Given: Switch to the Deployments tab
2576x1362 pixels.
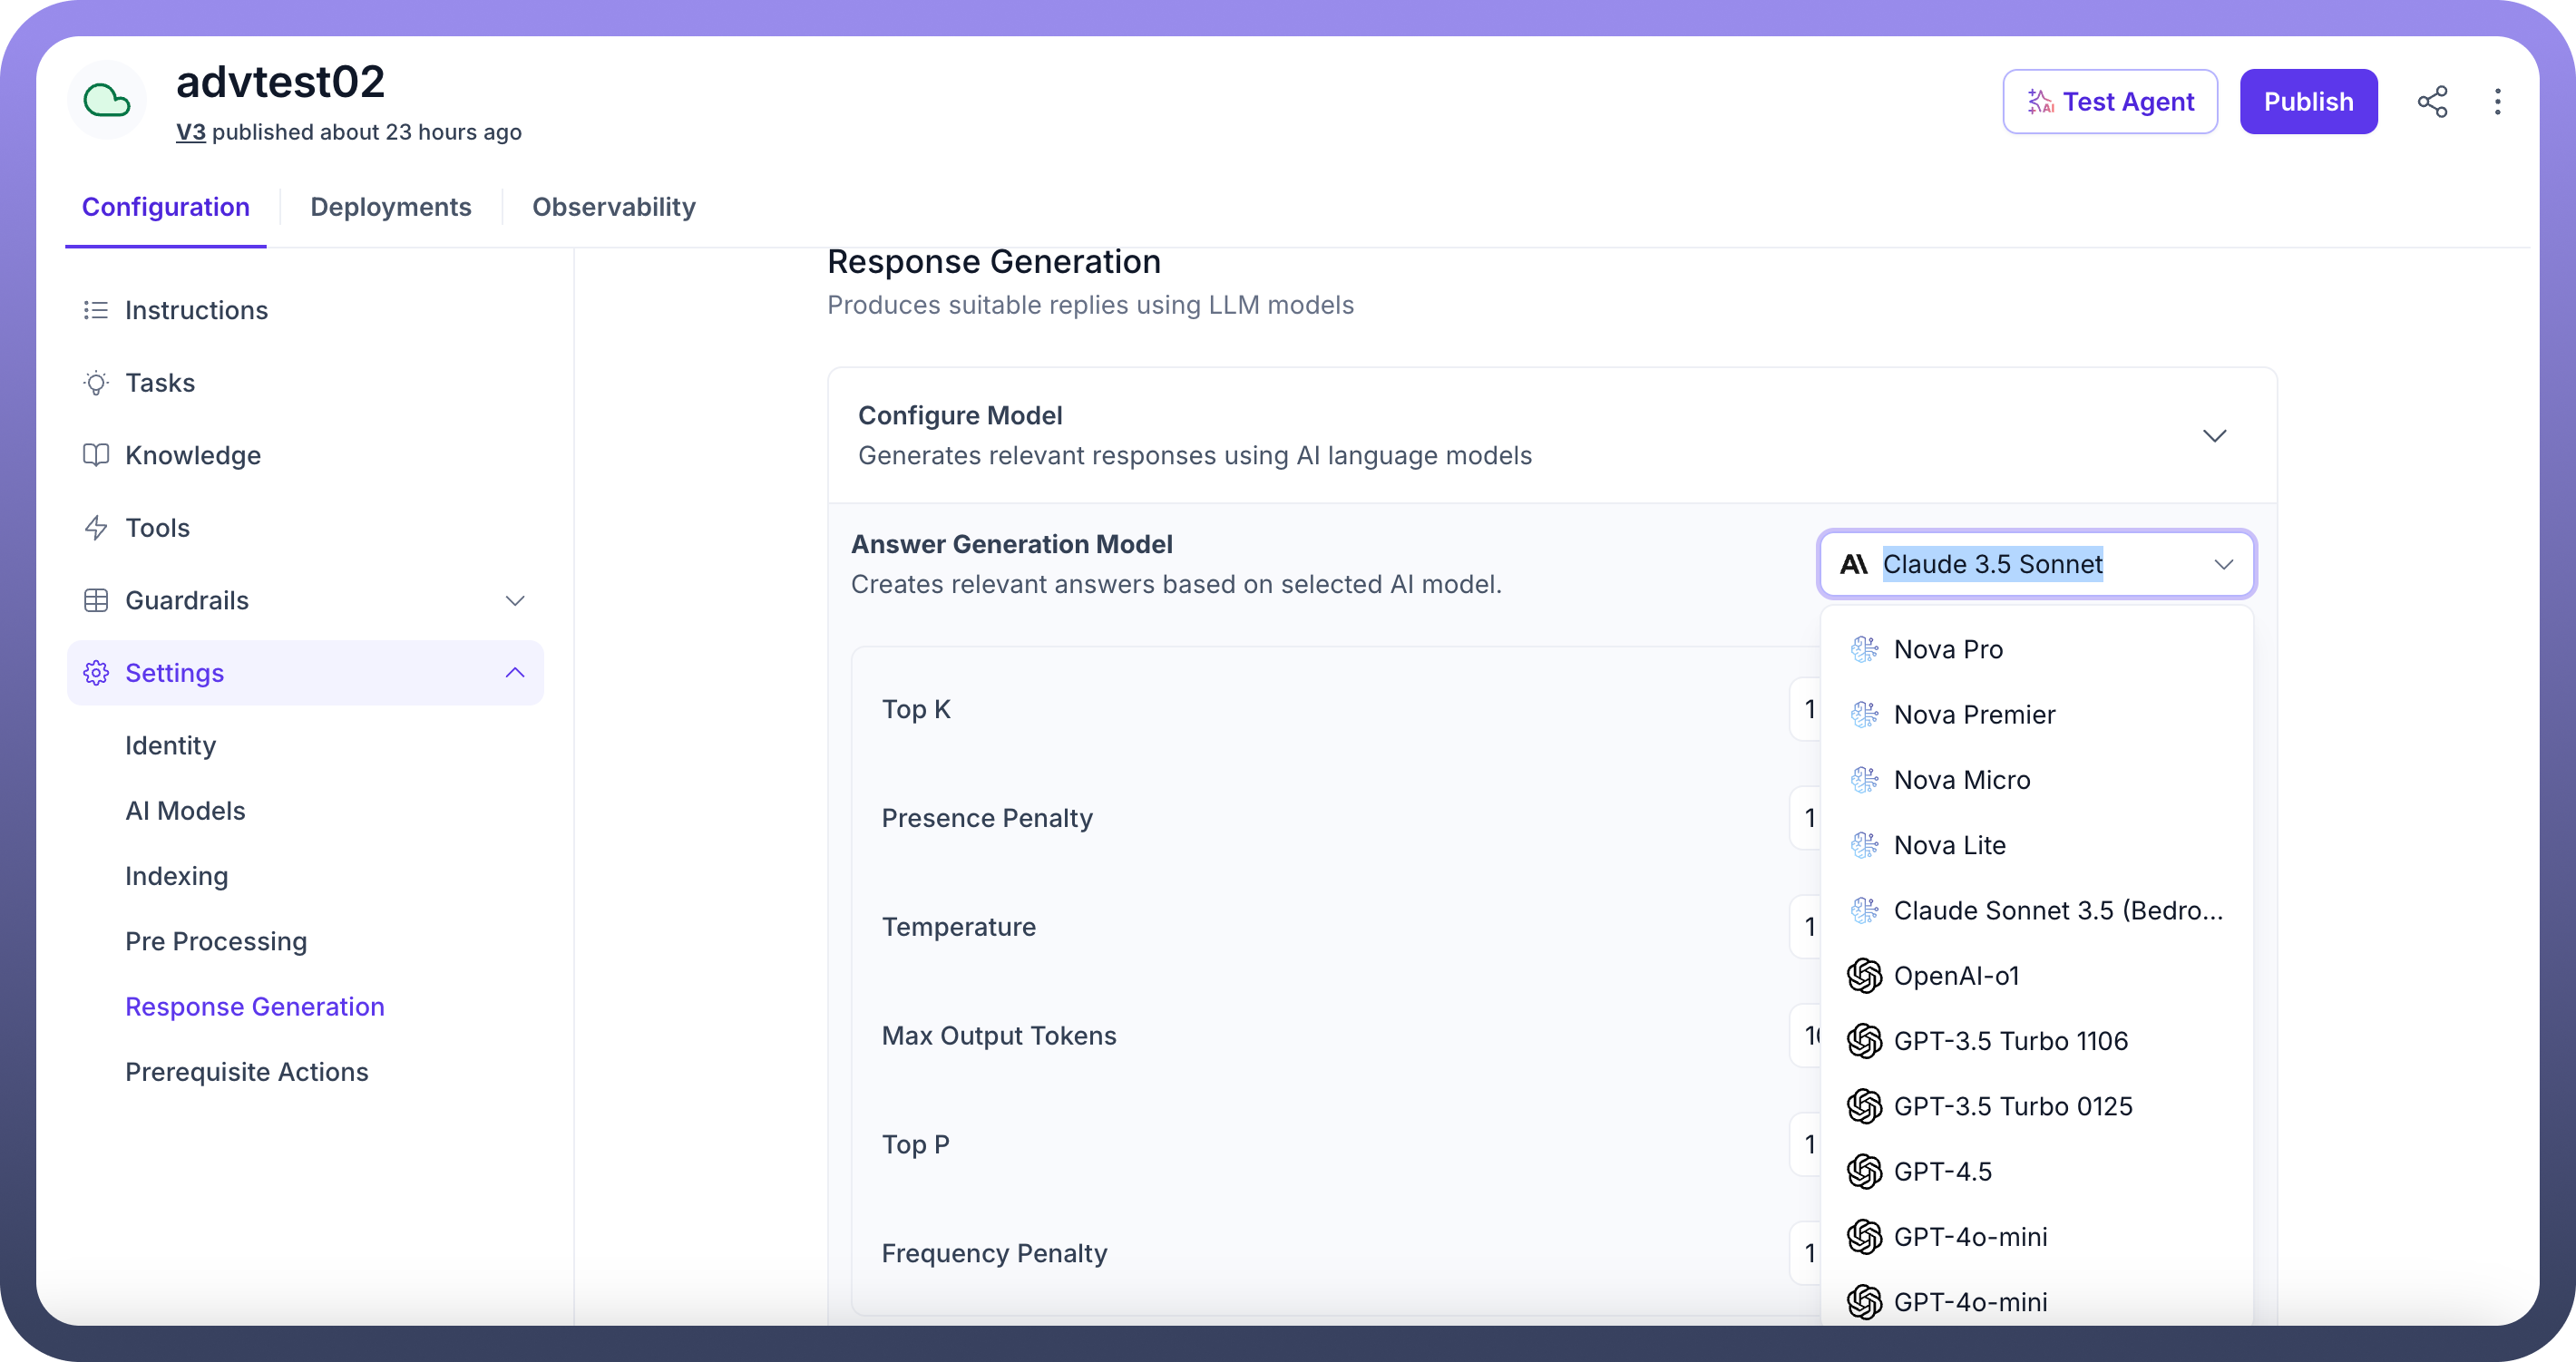Looking at the screenshot, I should click(391, 207).
